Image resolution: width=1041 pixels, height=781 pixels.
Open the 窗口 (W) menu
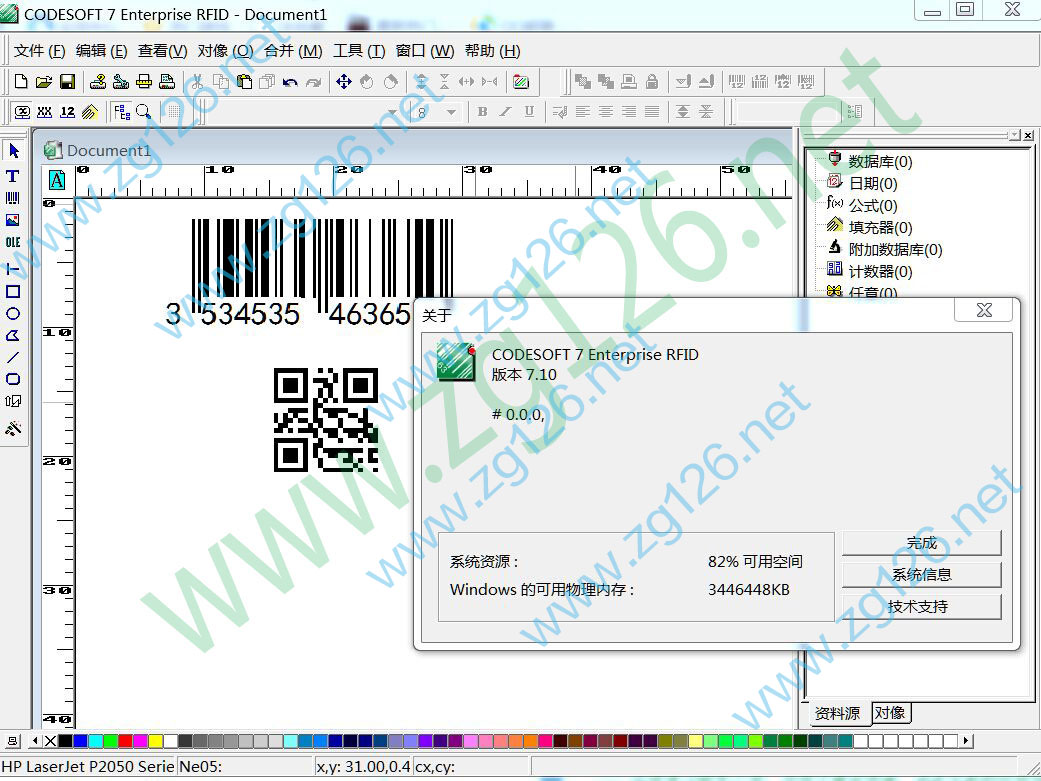click(x=425, y=51)
